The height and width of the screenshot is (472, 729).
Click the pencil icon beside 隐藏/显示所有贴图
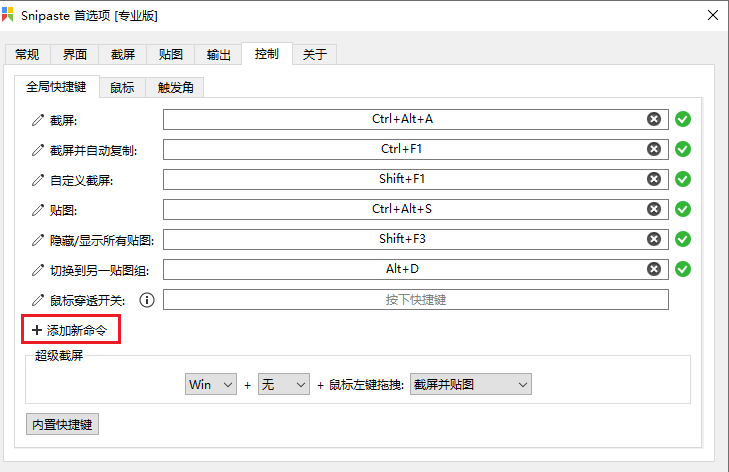click(x=38, y=240)
